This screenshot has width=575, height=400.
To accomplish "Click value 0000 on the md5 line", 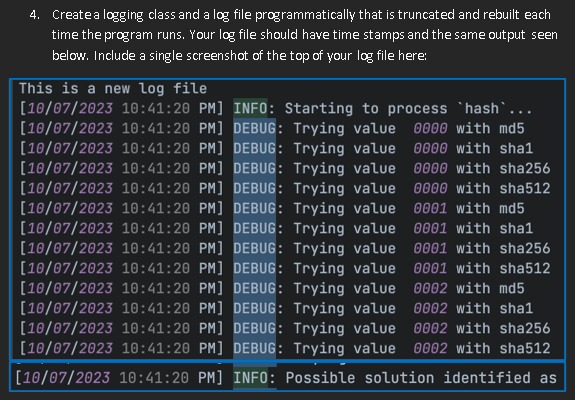I will click(430, 128).
